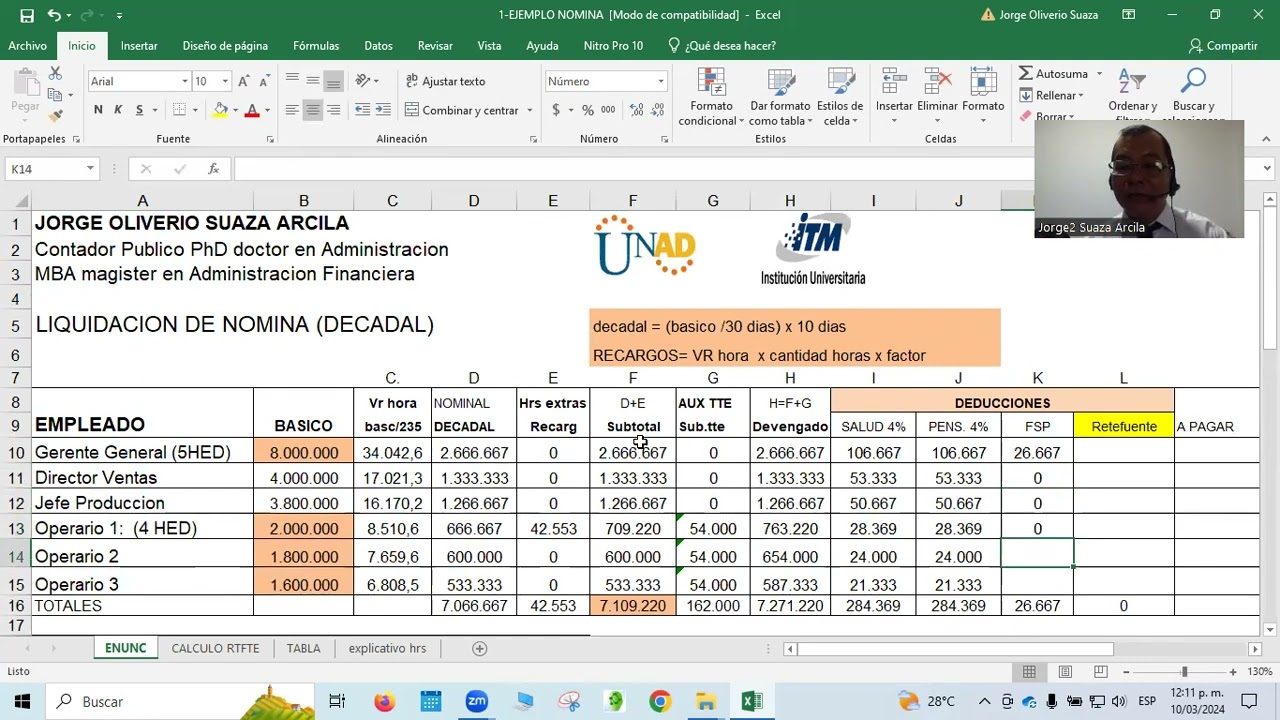Switch to the Fórmulas tab

point(316,46)
